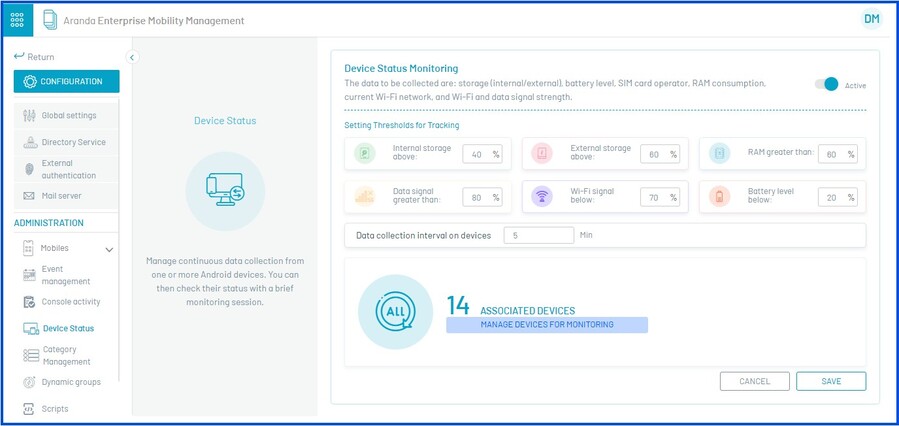The height and width of the screenshot is (426, 899).
Task: Open the Scripts section
Action: 55,409
